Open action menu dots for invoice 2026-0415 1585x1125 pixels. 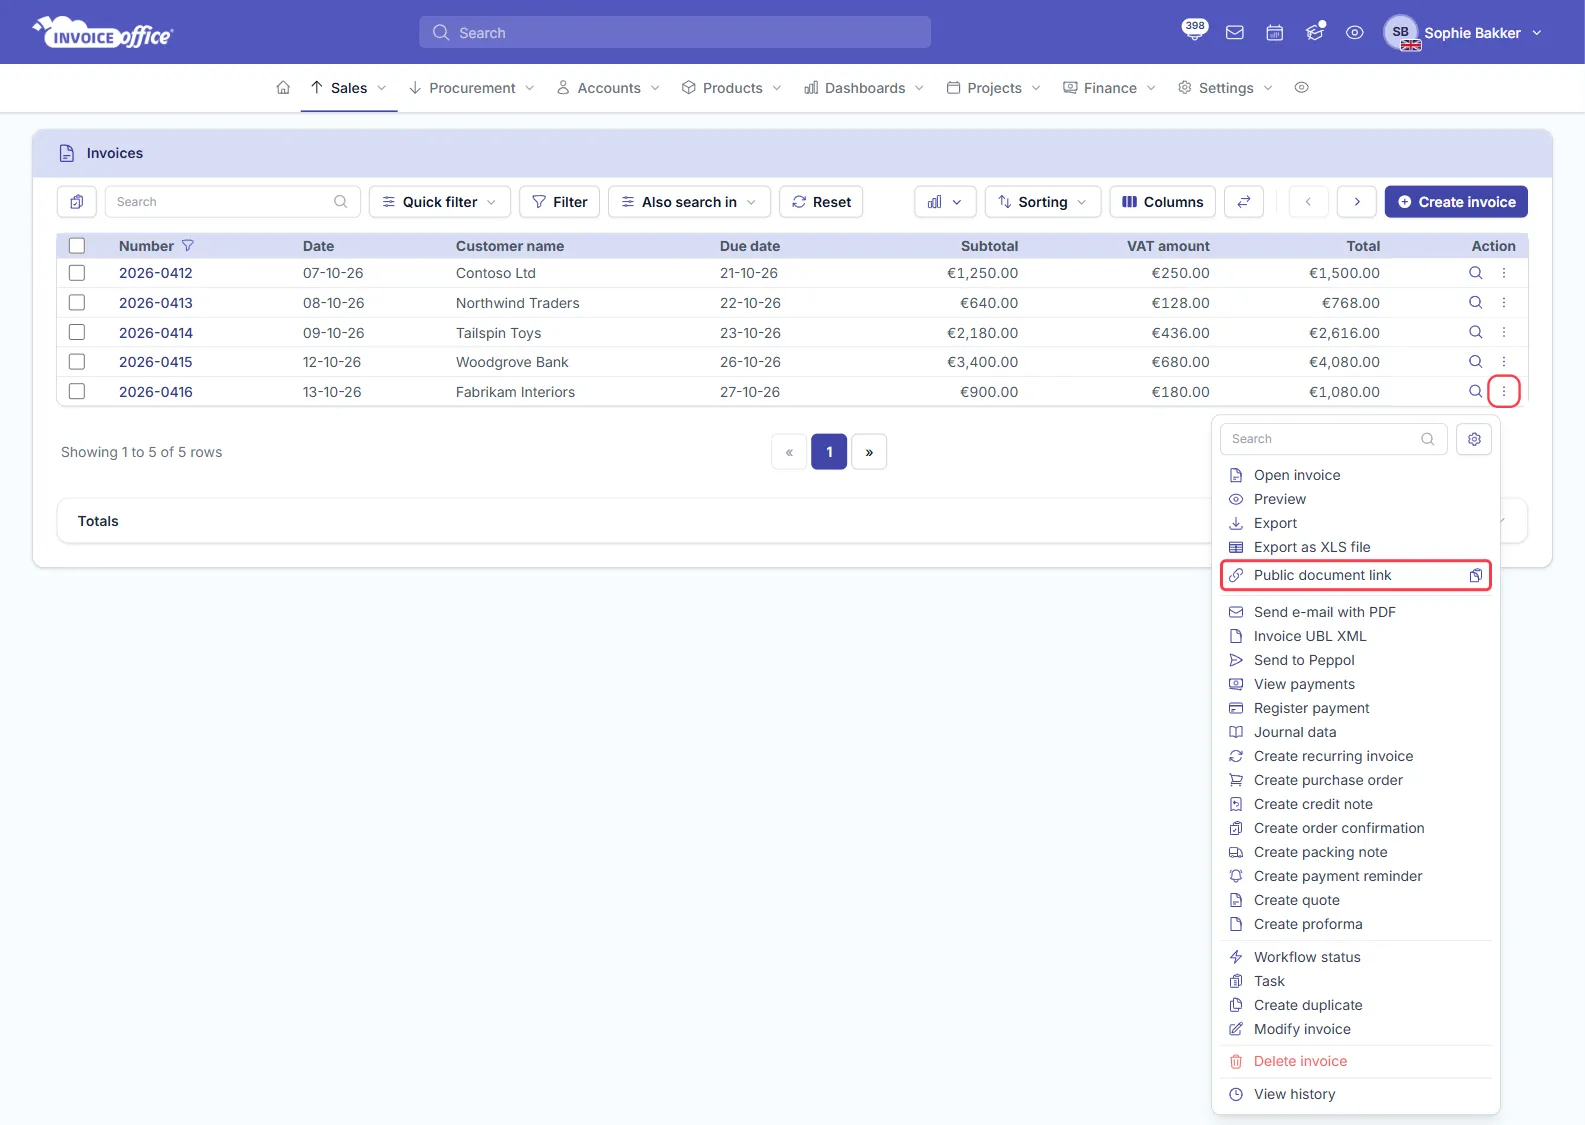click(1504, 362)
